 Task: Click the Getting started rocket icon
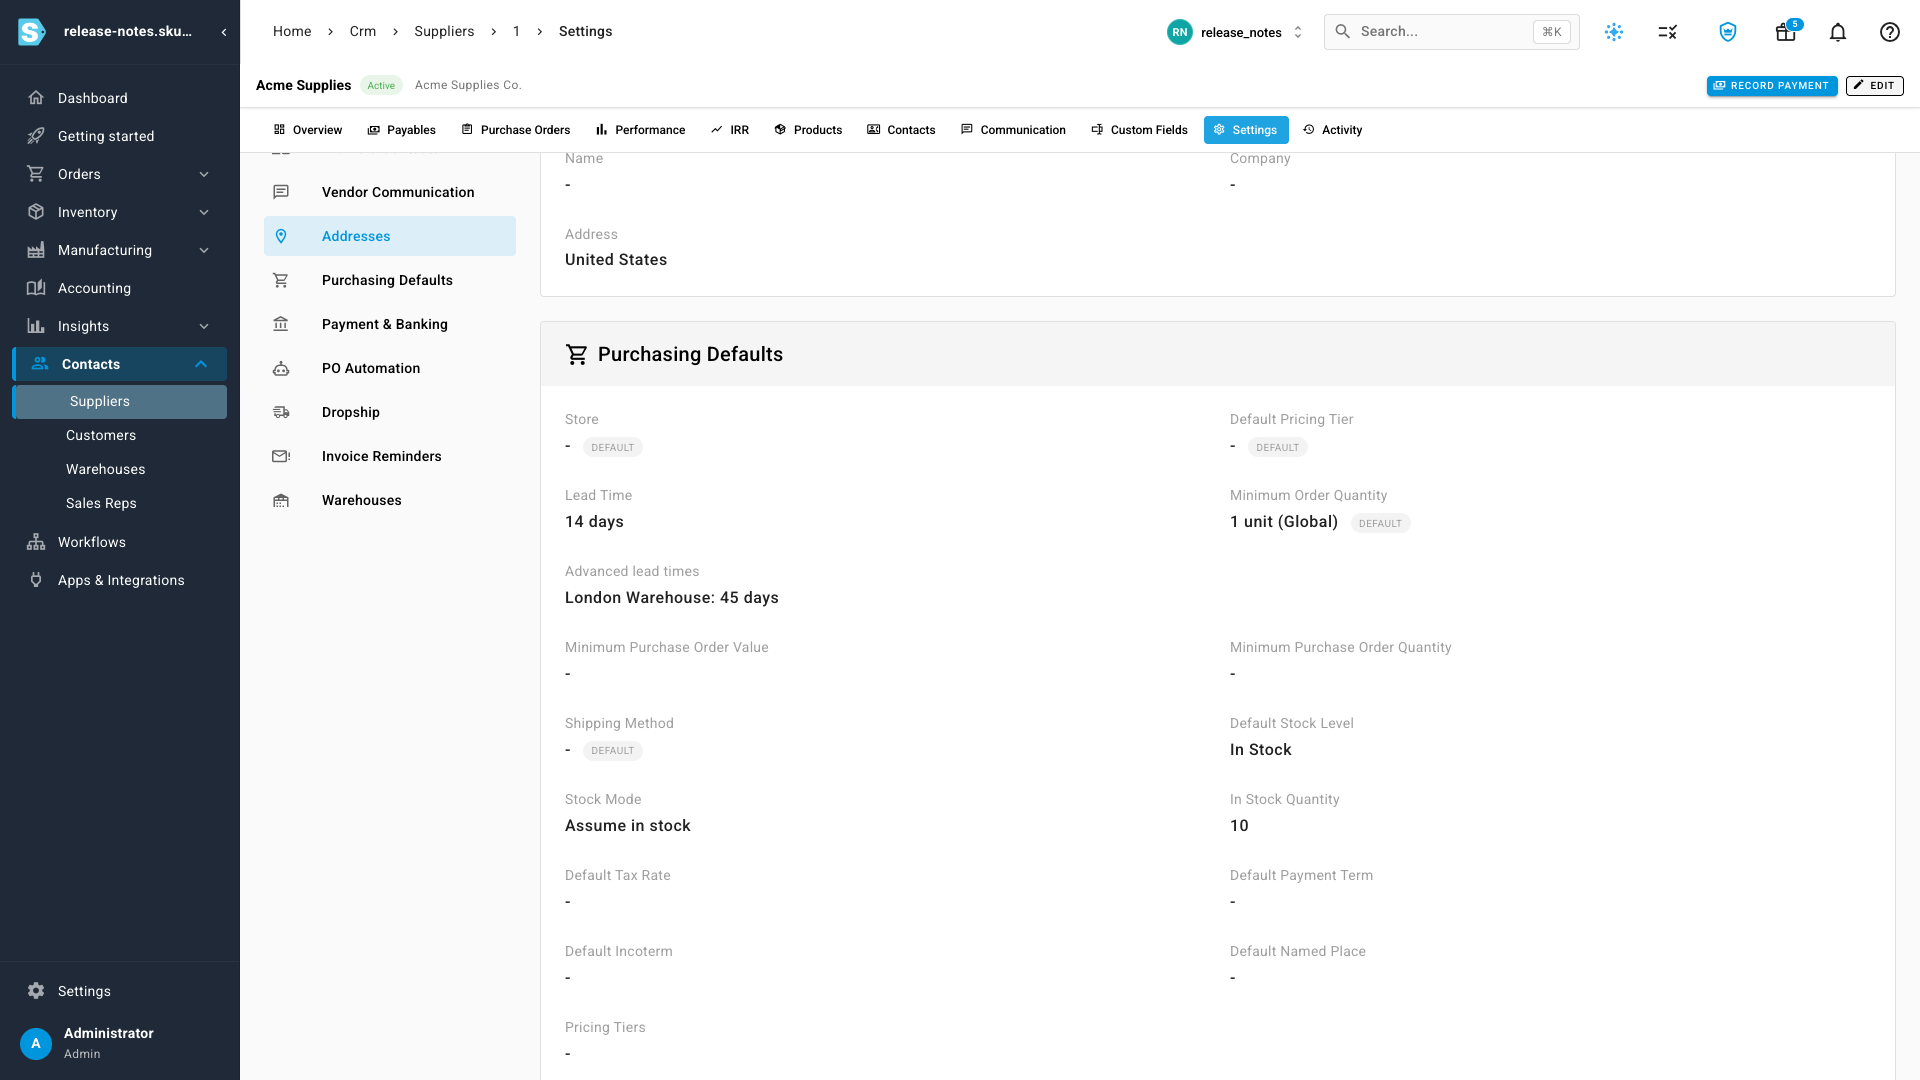point(36,136)
